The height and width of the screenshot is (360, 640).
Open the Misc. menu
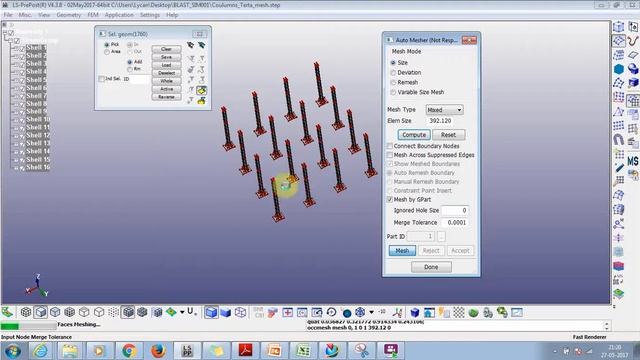click(25, 15)
